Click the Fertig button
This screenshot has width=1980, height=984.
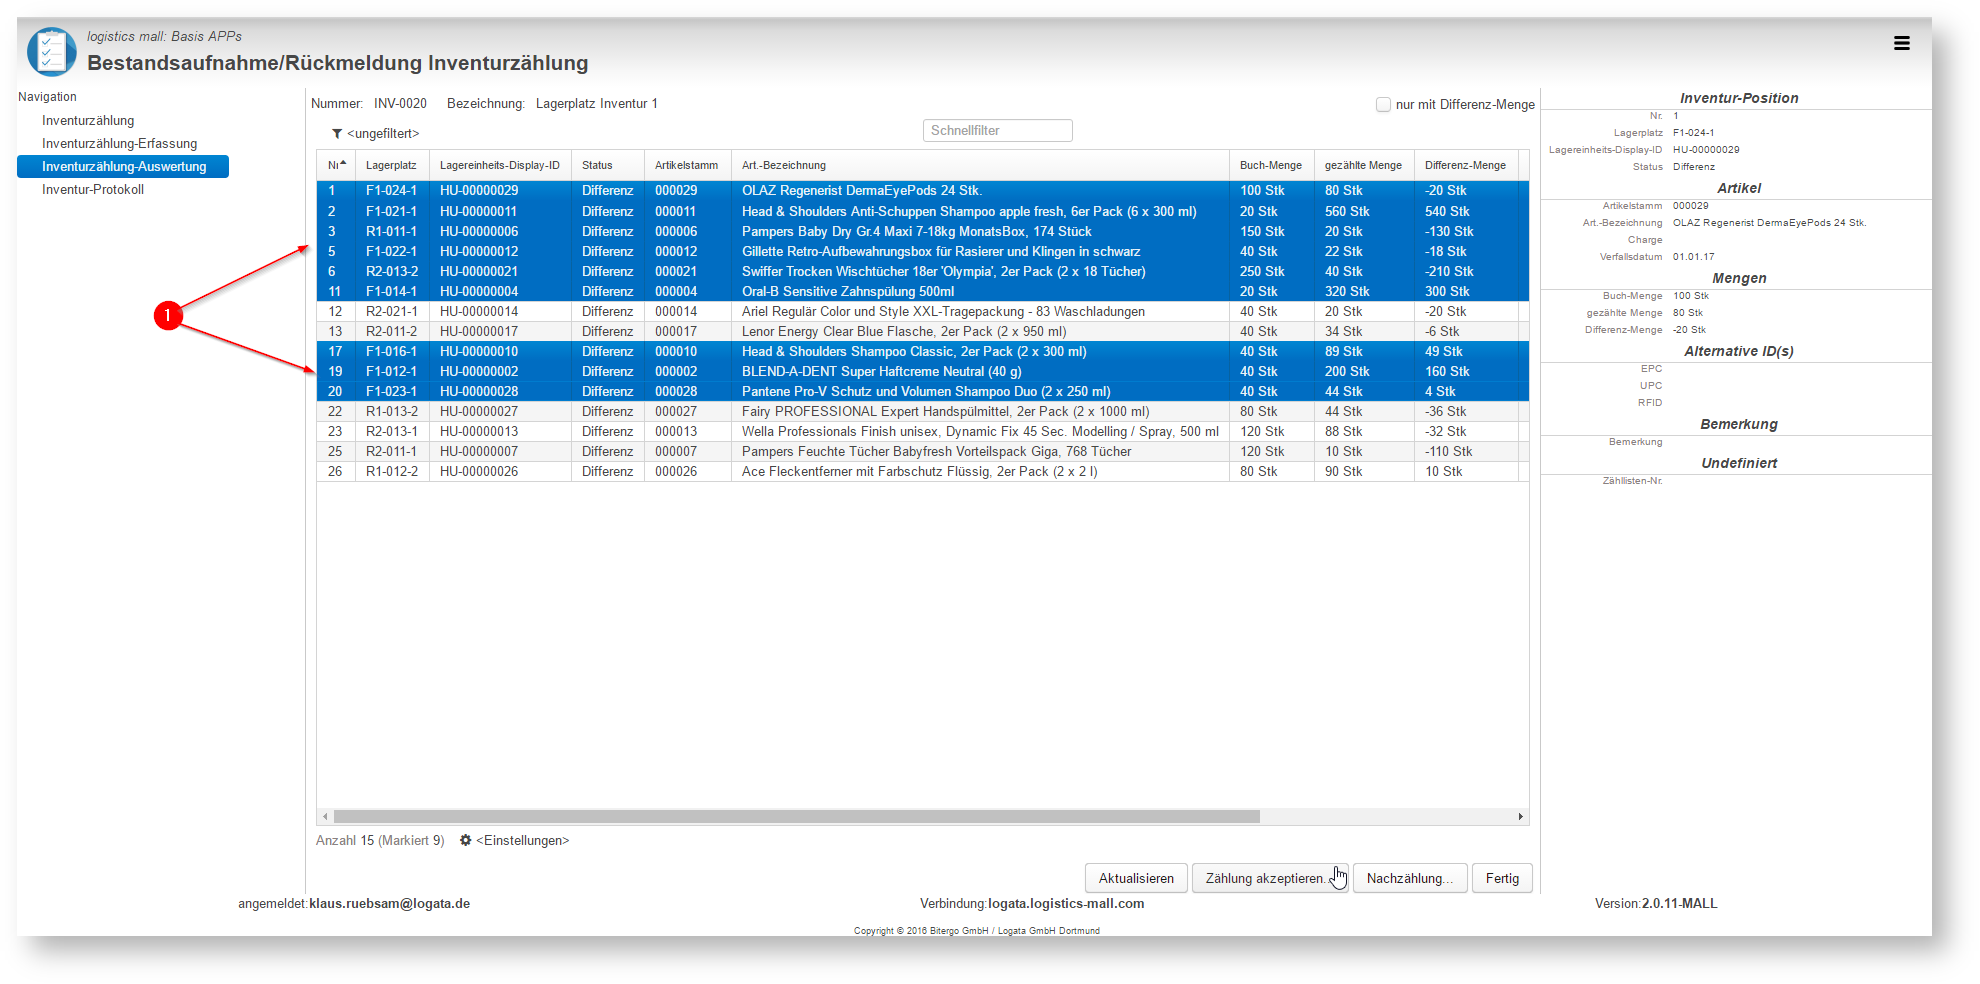[1502, 878]
